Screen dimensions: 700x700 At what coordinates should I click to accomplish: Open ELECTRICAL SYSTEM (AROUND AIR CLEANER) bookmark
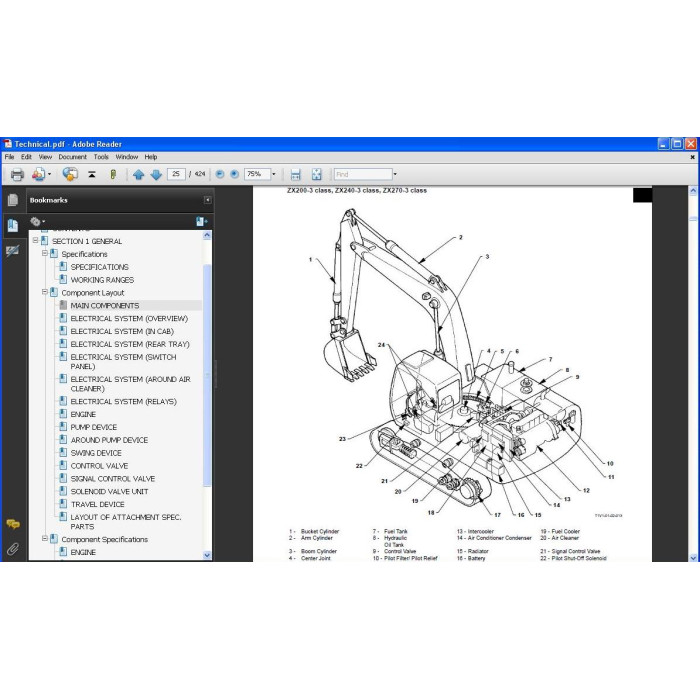tap(130, 384)
